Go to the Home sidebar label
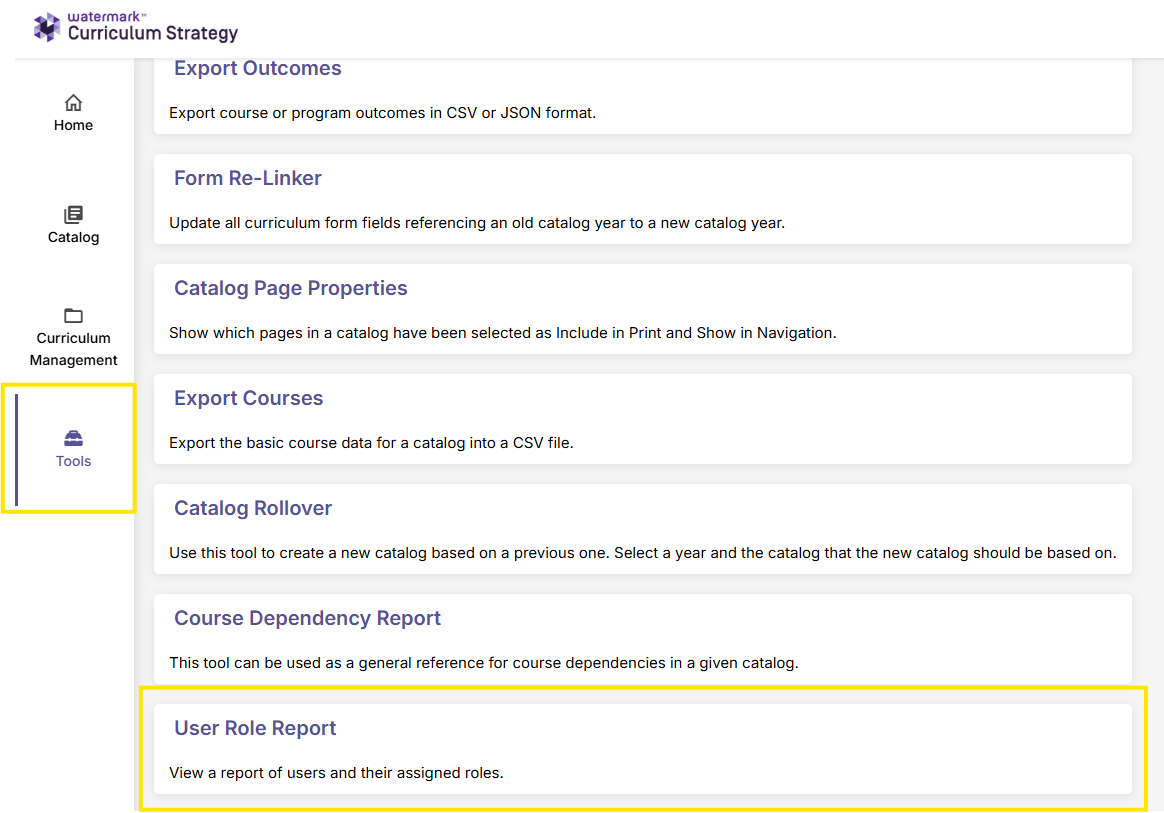 tap(73, 125)
